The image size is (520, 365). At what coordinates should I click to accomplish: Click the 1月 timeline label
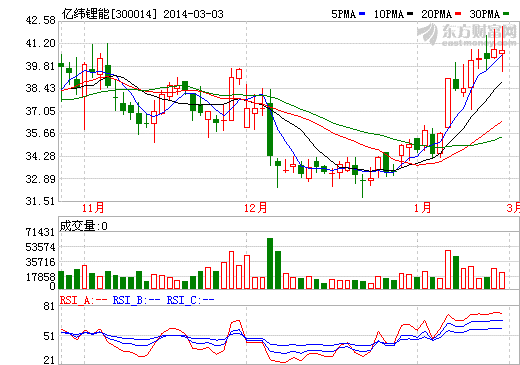point(422,208)
